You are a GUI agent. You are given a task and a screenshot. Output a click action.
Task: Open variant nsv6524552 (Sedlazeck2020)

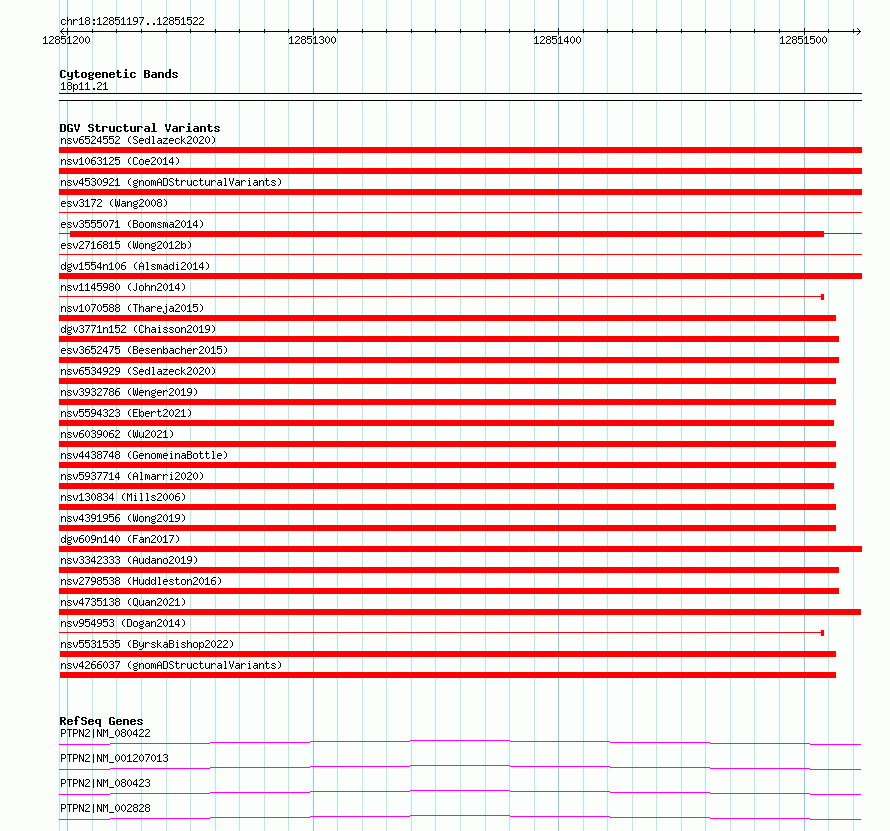138,140
